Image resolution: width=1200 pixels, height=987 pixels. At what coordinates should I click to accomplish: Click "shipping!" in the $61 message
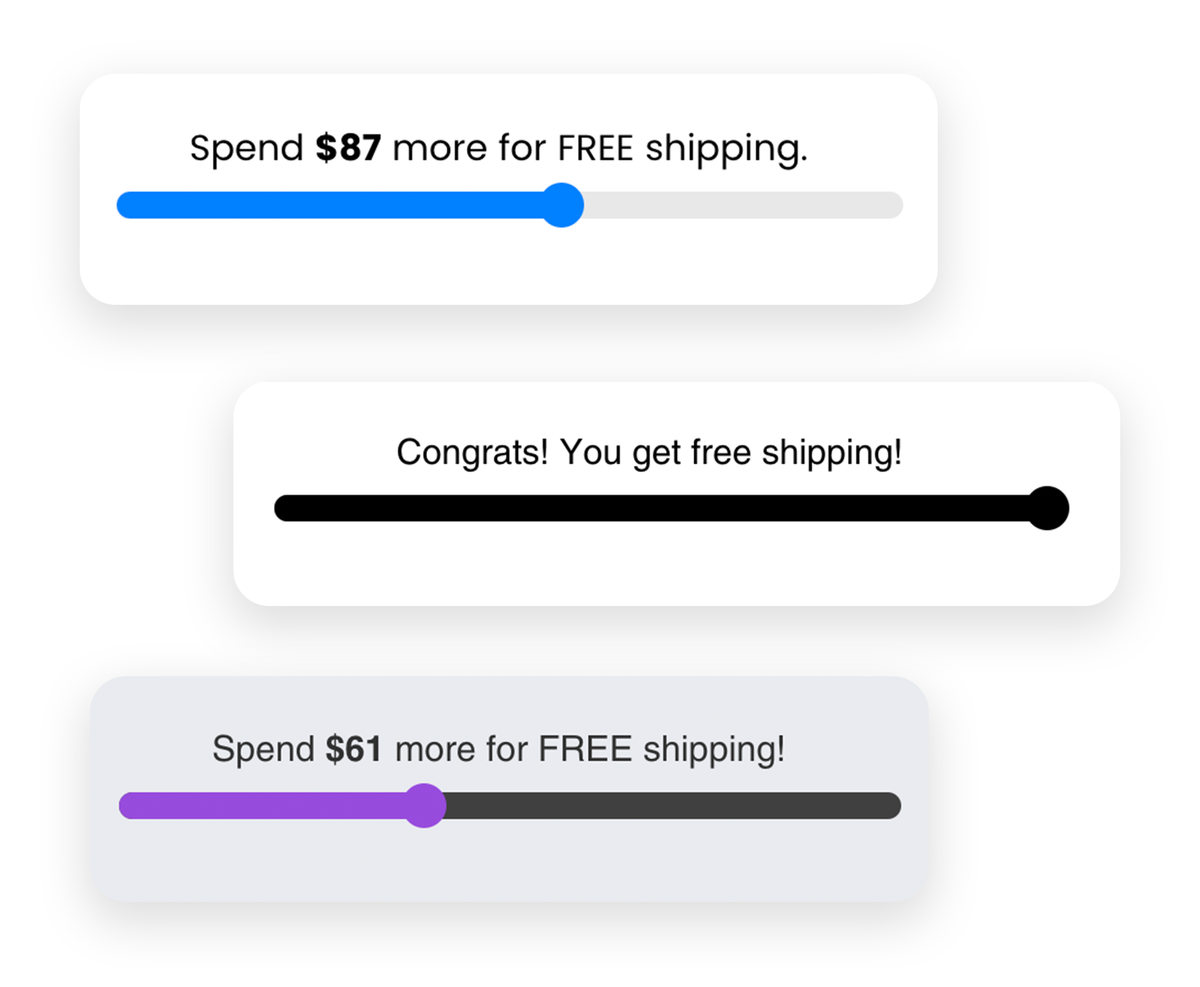[713, 749]
